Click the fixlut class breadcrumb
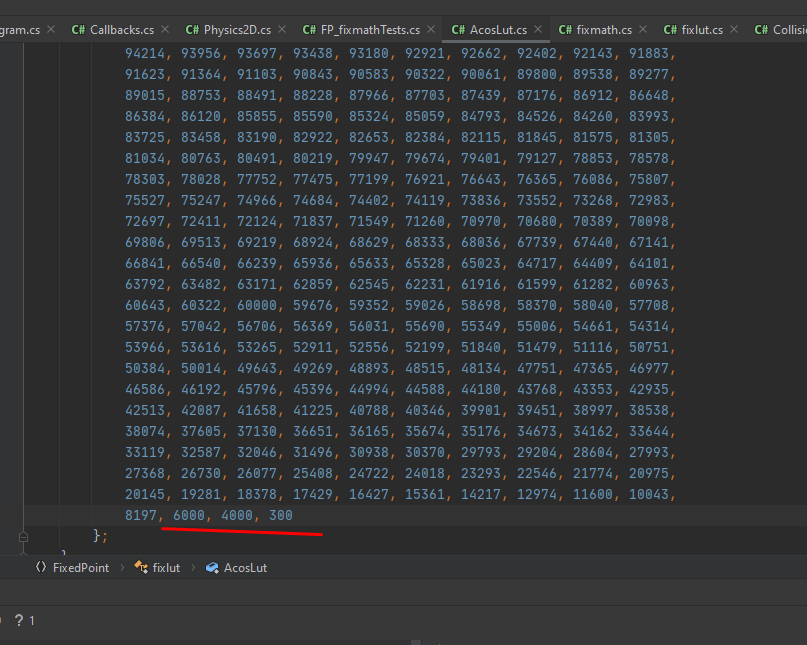 (x=166, y=568)
